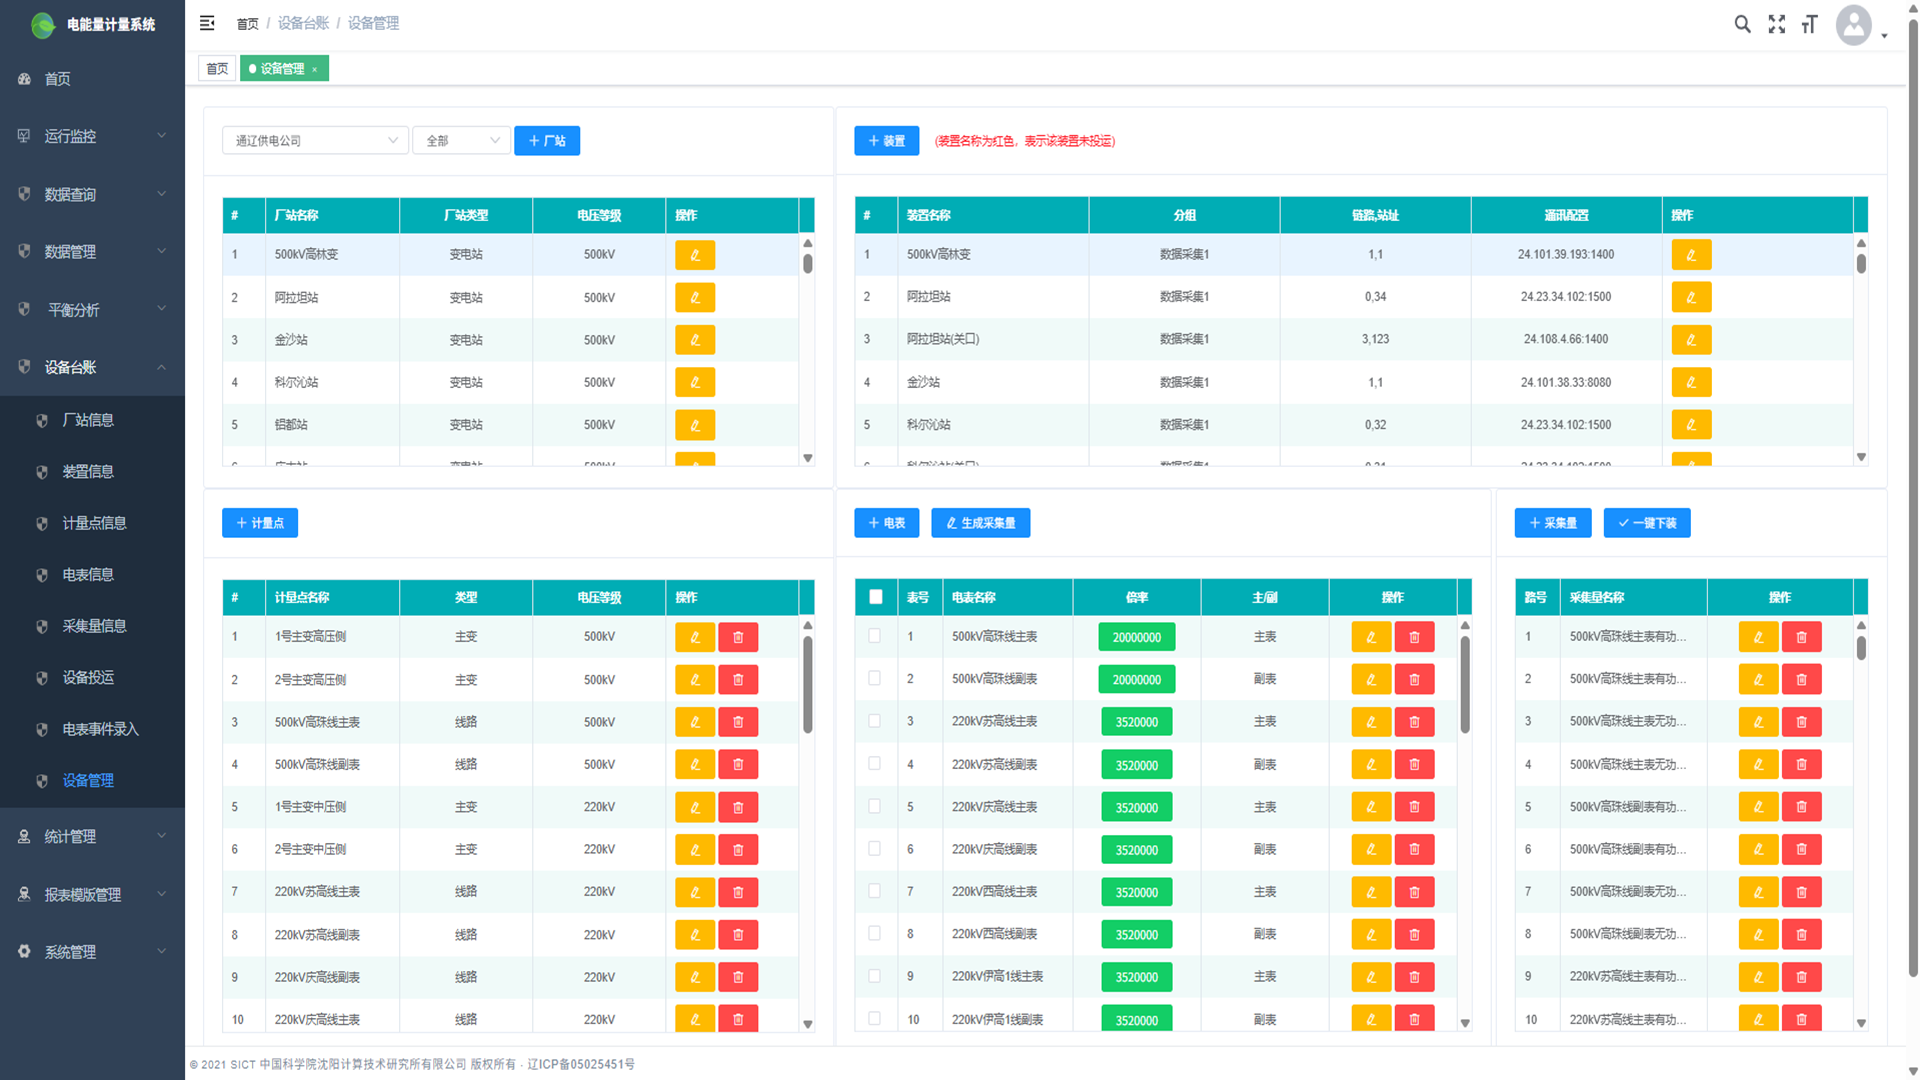
Task: Open the 通辽供电公司 company dropdown
Action: click(315, 141)
